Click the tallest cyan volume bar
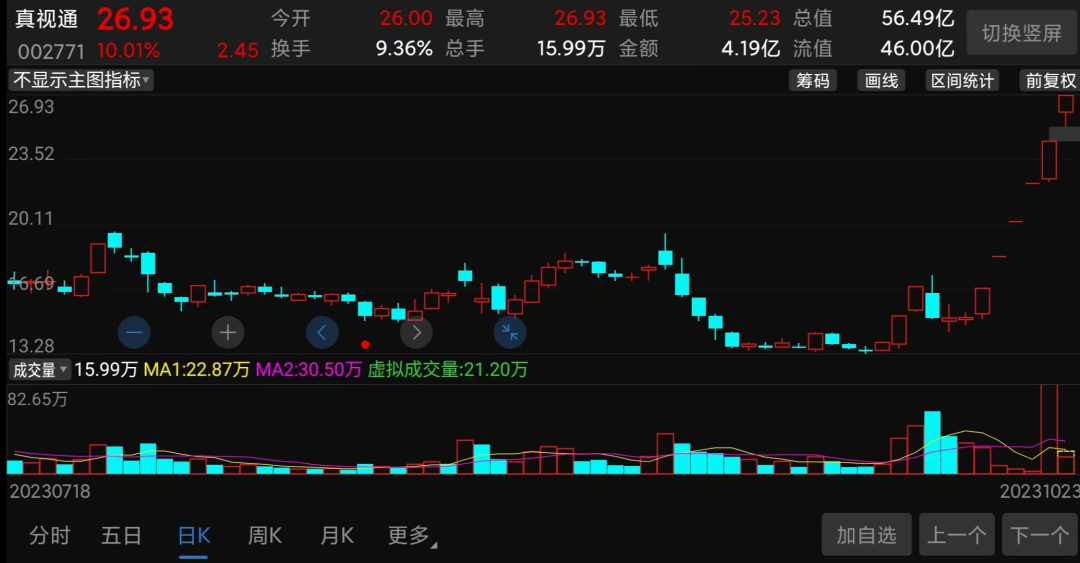Image resolution: width=1080 pixels, height=563 pixels. tap(932, 442)
